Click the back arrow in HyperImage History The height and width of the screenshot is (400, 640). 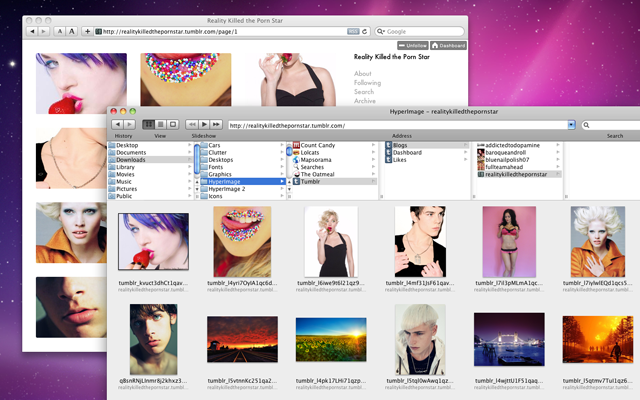(117, 125)
